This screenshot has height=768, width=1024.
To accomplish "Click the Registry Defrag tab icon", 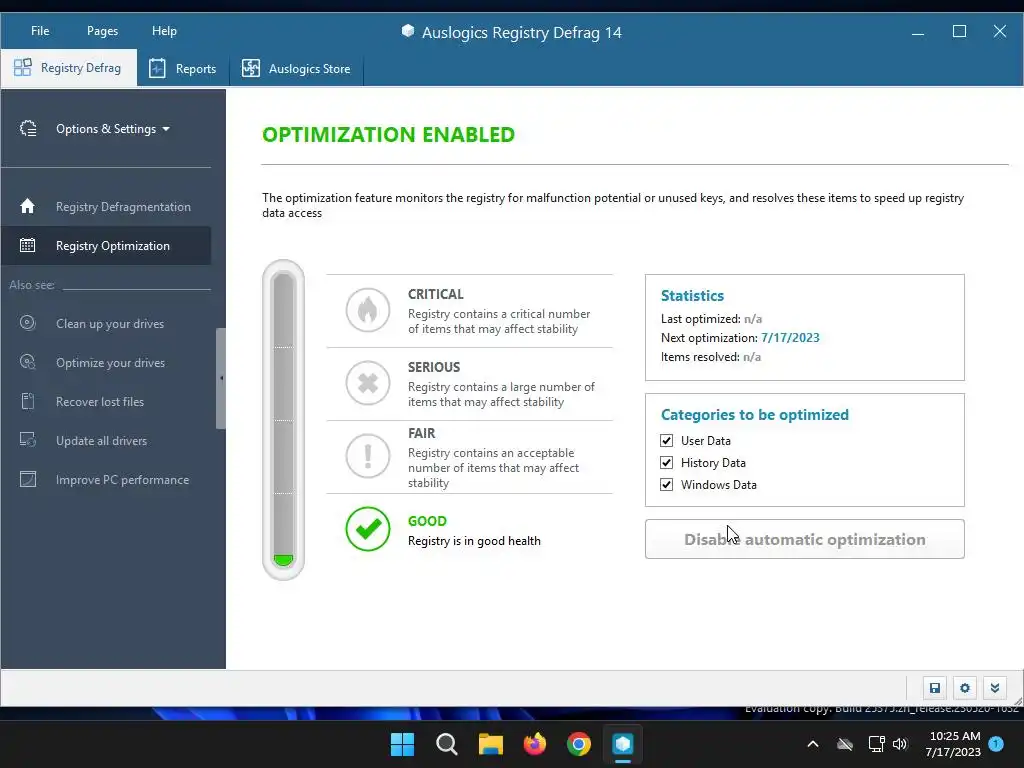I will 23,67.
